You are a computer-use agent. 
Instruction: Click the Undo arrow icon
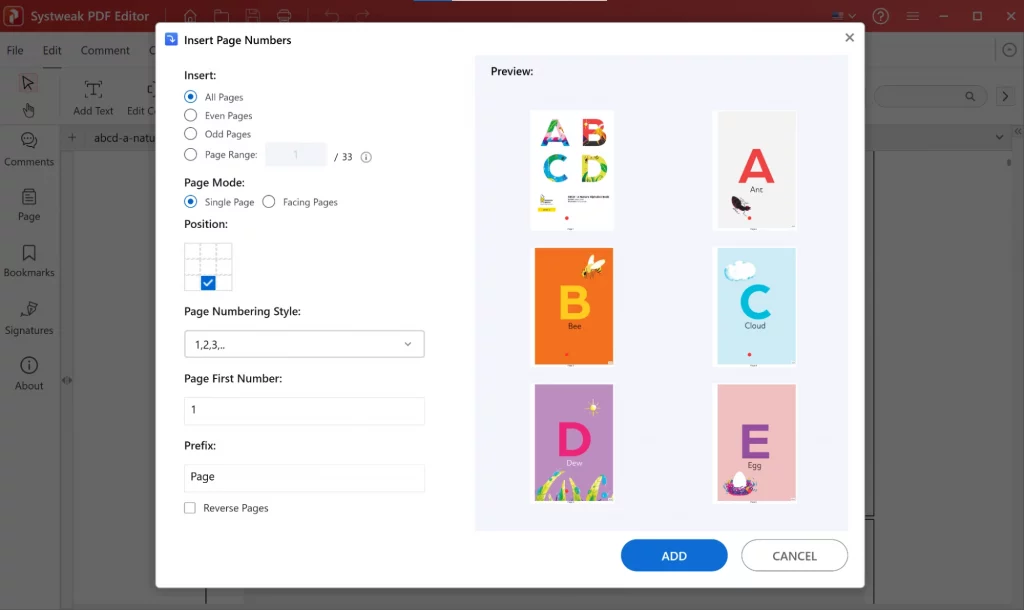coord(330,16)
